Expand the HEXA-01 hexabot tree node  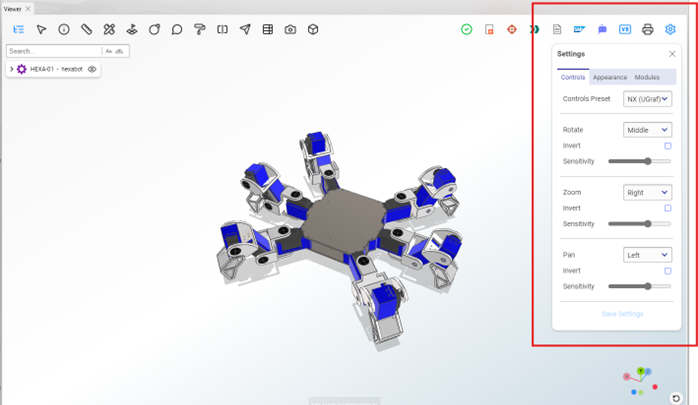11,69
